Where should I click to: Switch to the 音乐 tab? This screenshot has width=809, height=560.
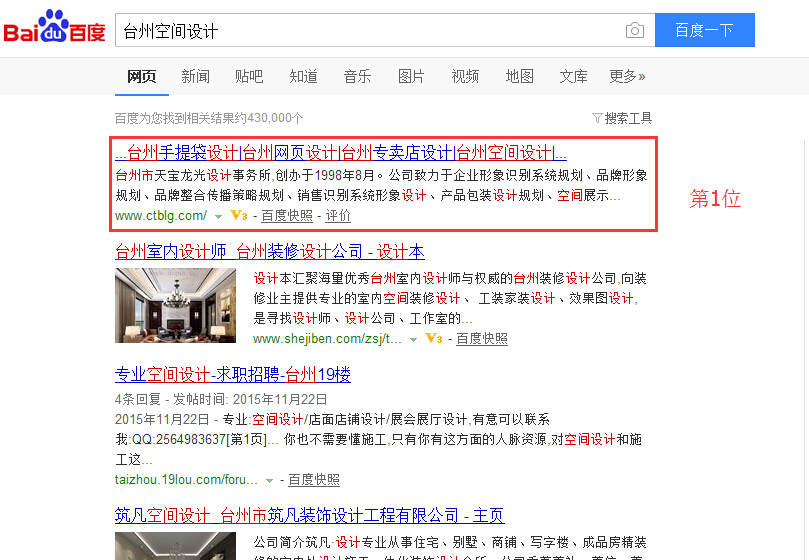point(357,76)
